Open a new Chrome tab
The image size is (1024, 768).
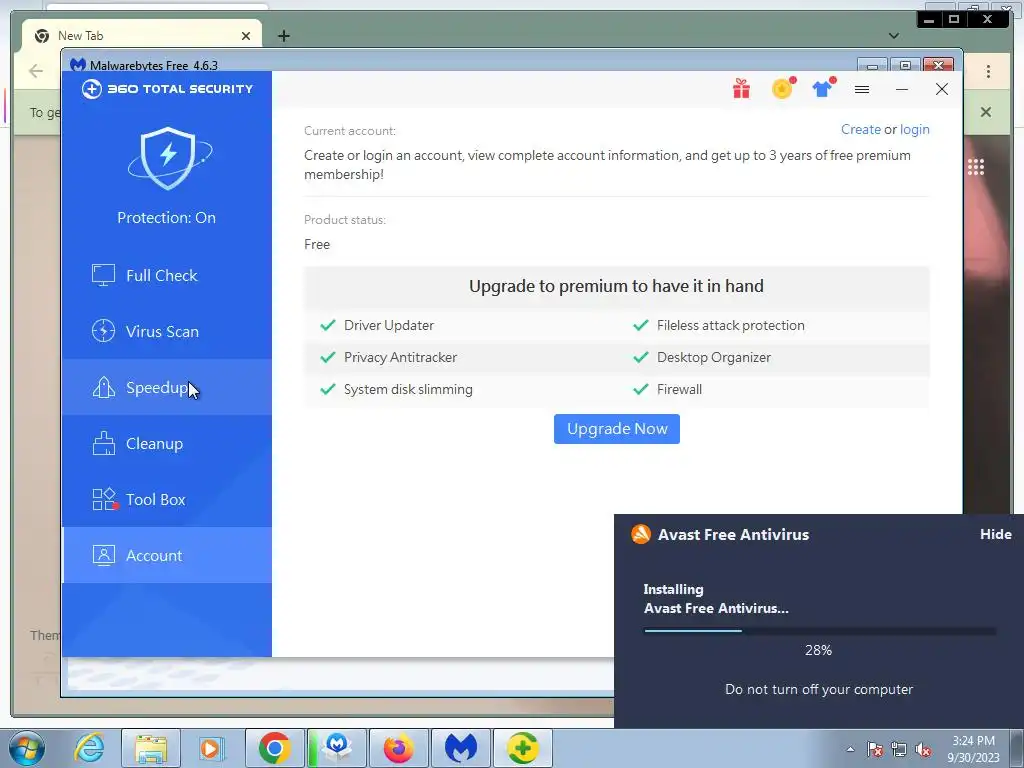coord(283,36)
